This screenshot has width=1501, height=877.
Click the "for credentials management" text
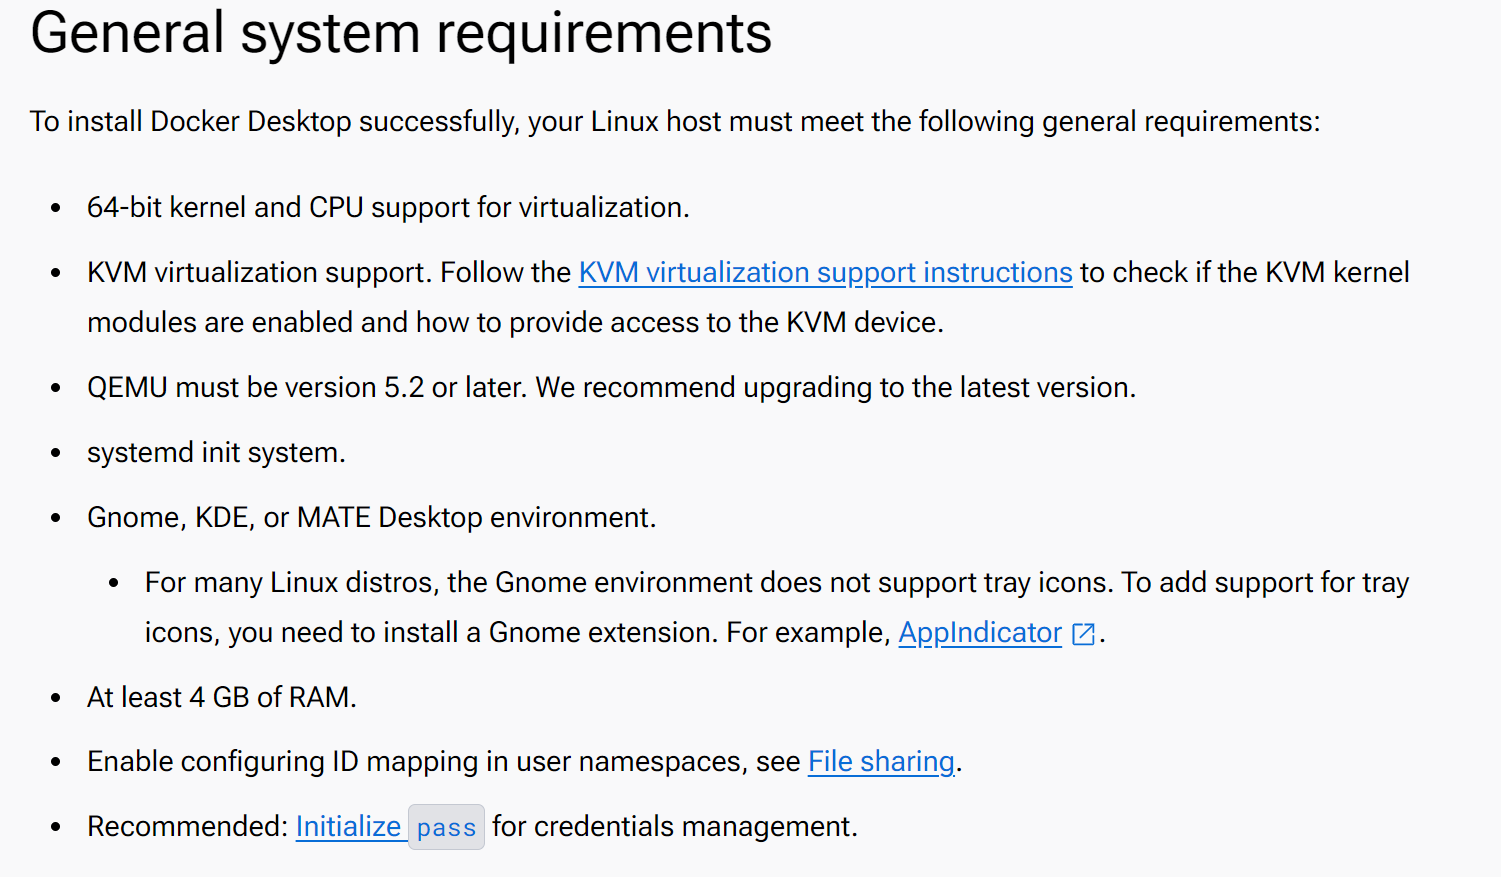pyautogui.click(x=675, y=826)
